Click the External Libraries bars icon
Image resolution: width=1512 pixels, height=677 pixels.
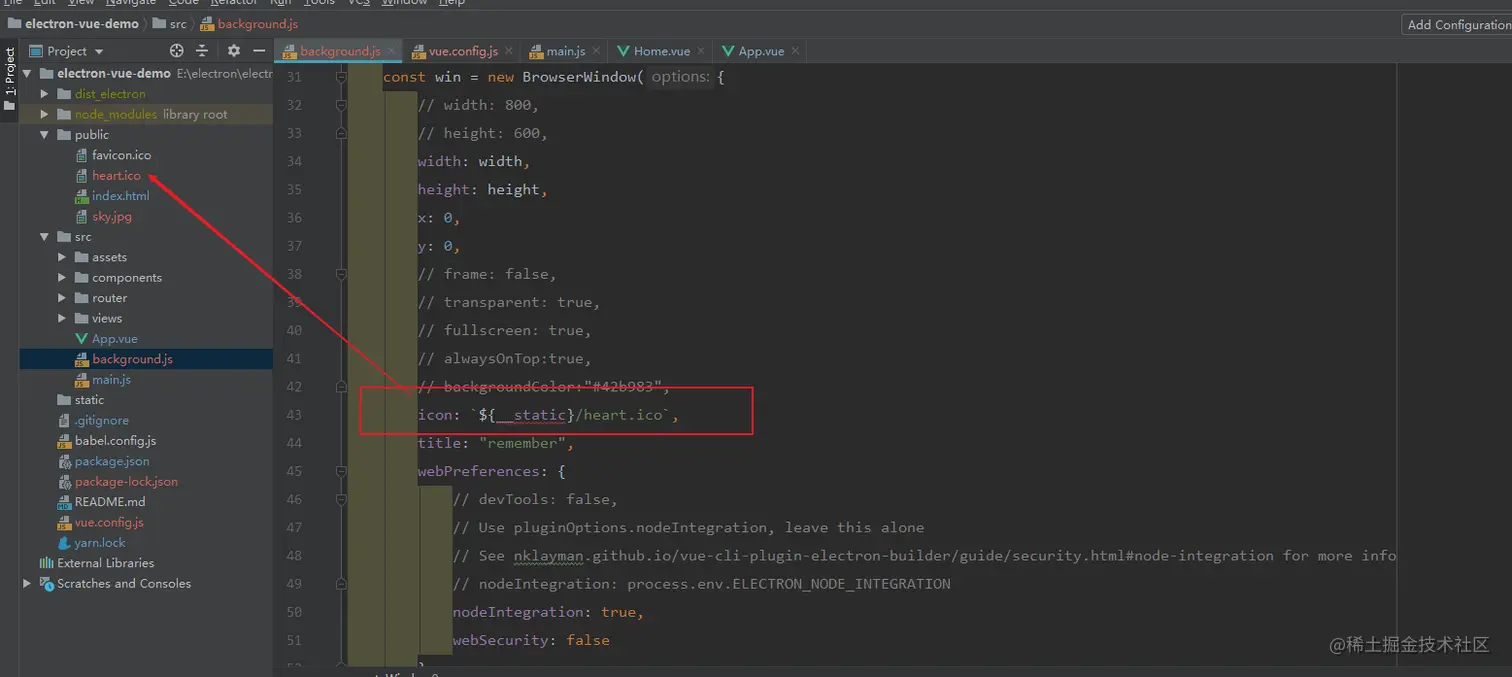(46, 563)
